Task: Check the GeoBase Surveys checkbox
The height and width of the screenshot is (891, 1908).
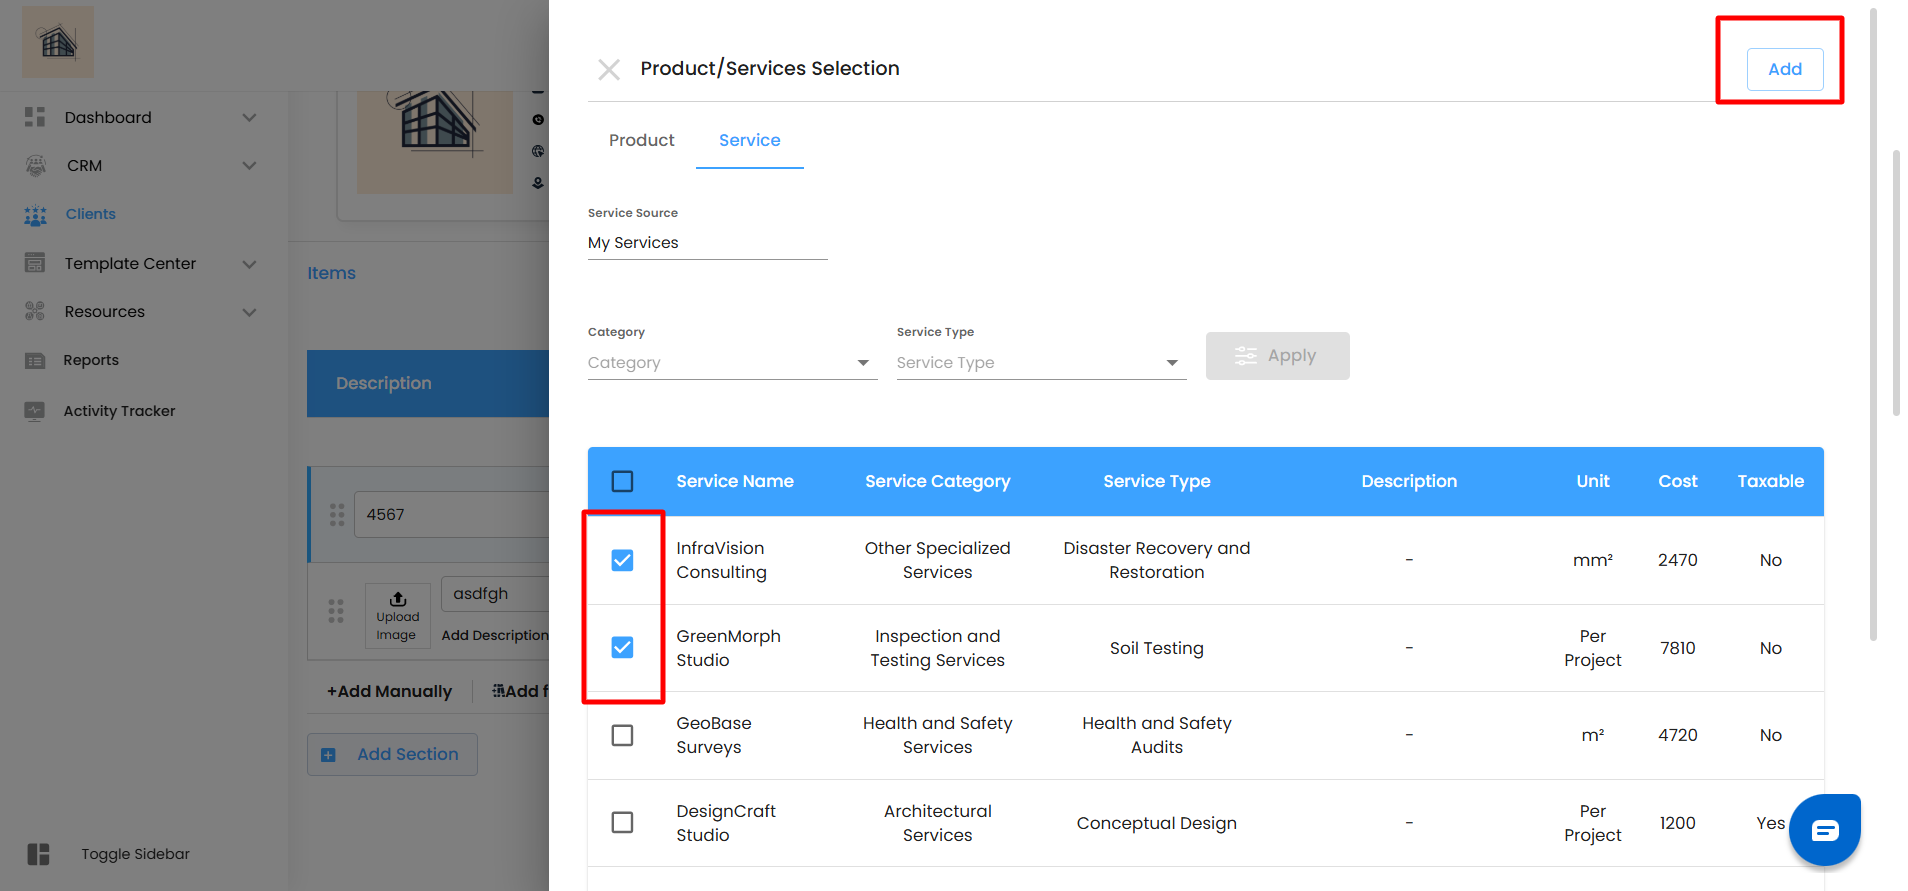Action: pyautogui.click(x=622, y=735)
